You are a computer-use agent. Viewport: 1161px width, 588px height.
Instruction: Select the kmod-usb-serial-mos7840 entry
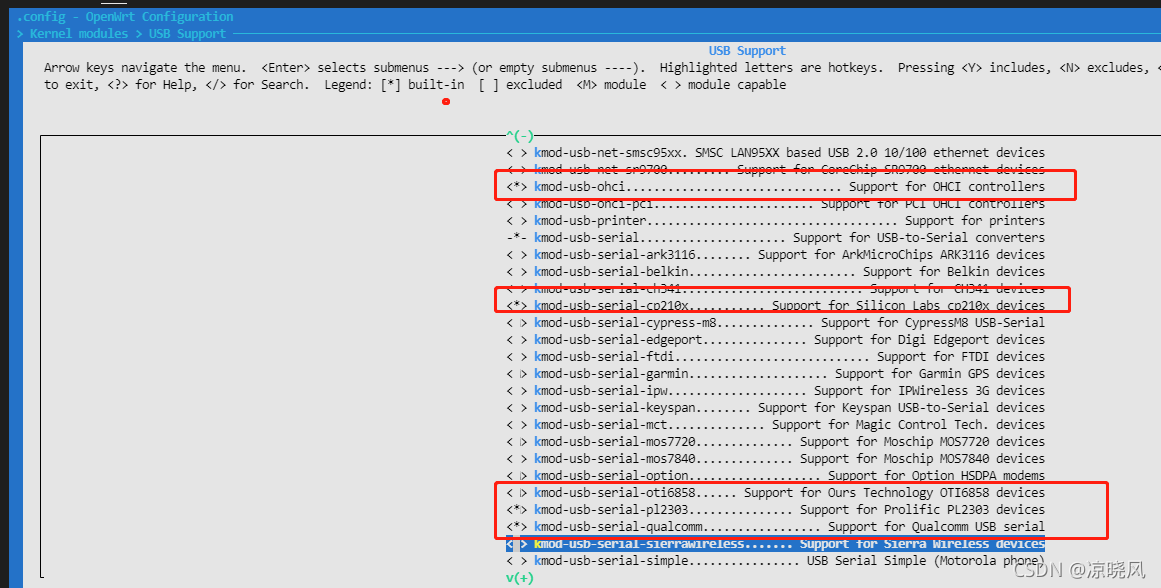click(775, 458)
